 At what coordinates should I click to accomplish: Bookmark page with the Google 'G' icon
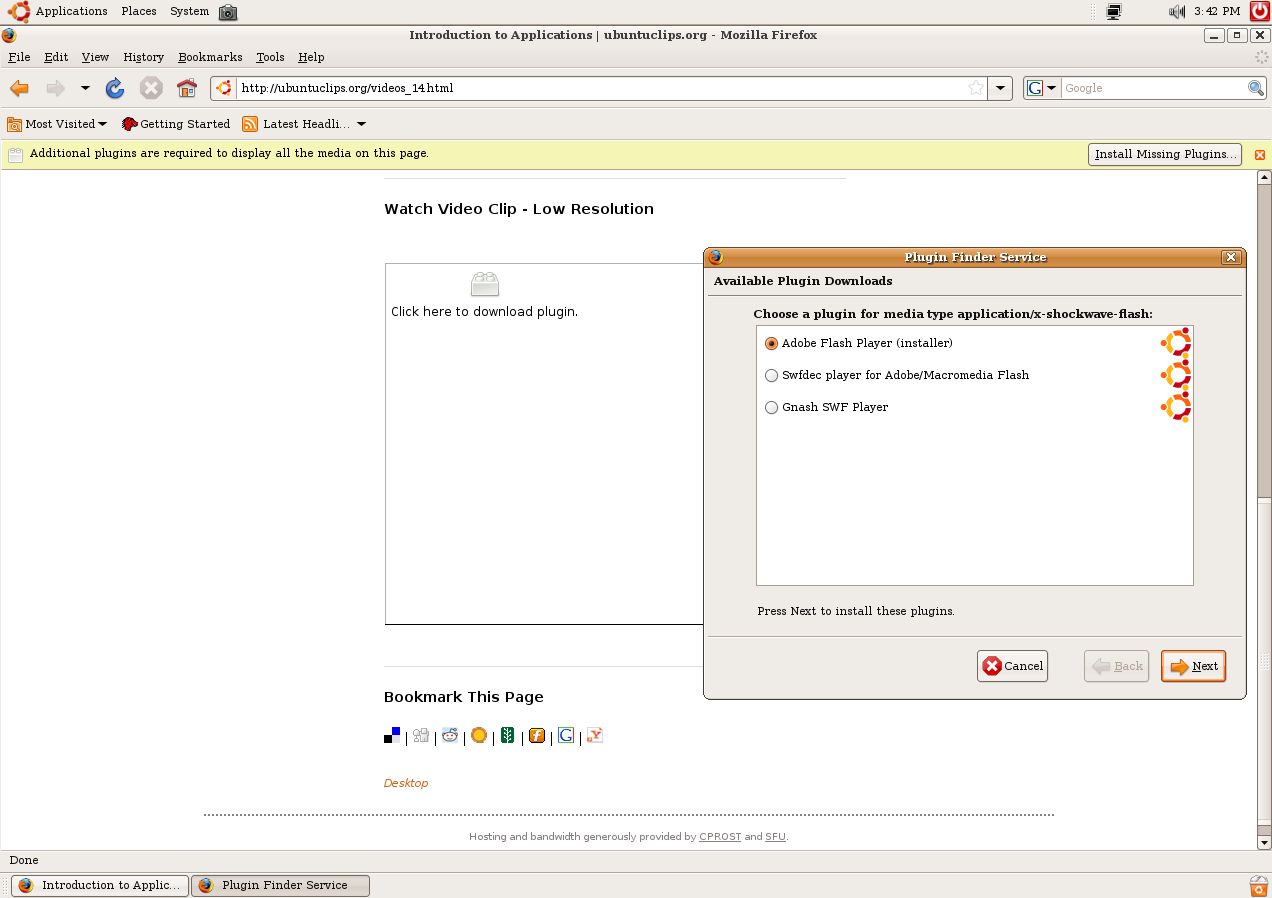pos(566,735)
